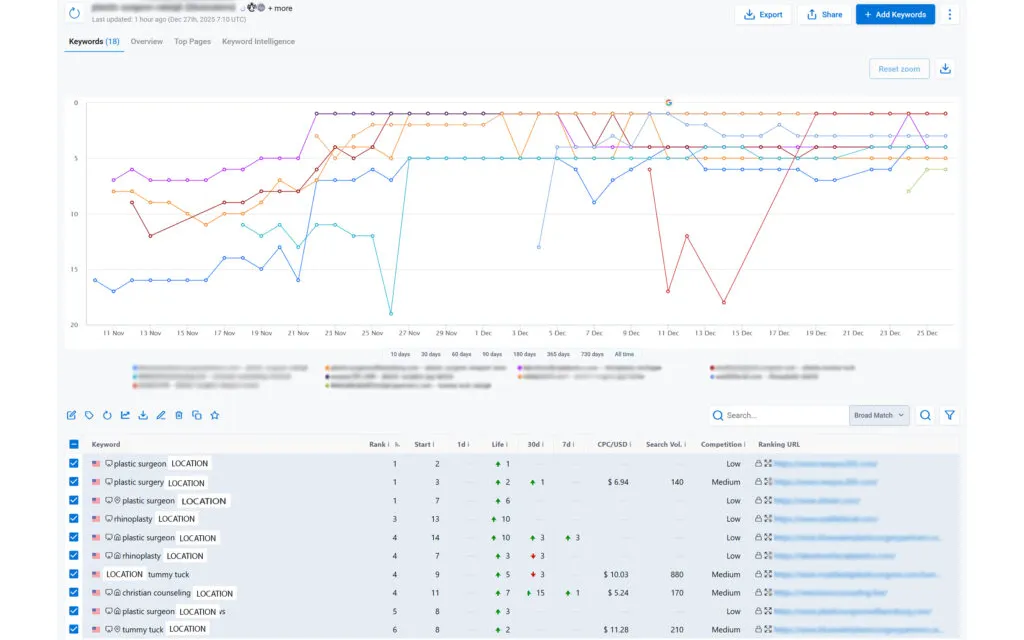Uncheck the plastic surgery LOCATION row checkbox
1024x640 pixels.
(x=74, y=481)
